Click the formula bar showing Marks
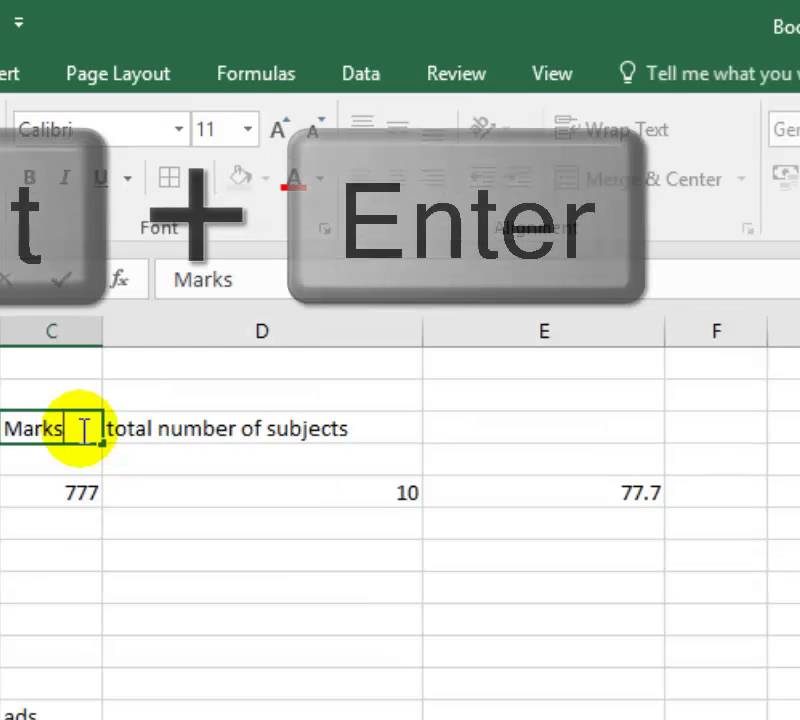The image size is (800, 720). point(477,279)
